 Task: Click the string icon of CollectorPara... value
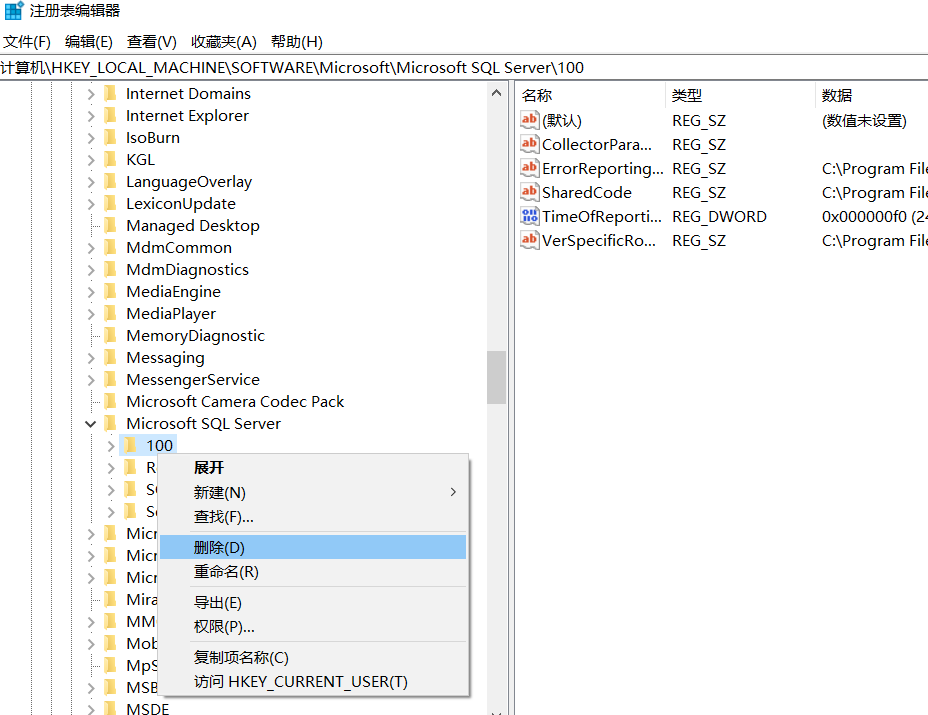click(x=530, y=144)
